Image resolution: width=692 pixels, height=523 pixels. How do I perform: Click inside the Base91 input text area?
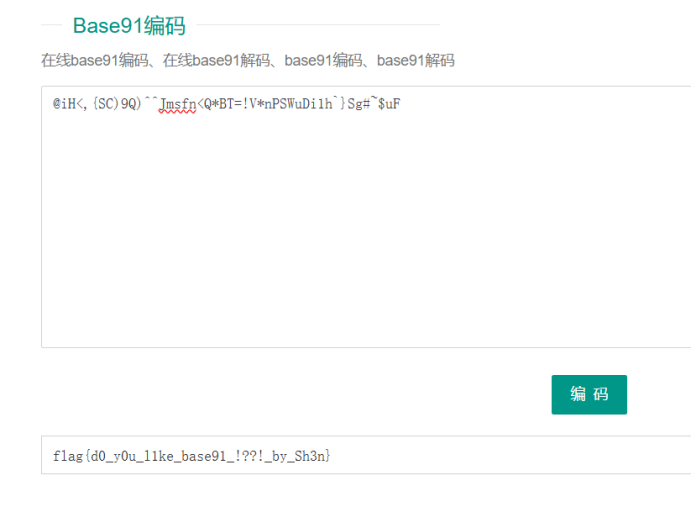click(x=366, y=217)
